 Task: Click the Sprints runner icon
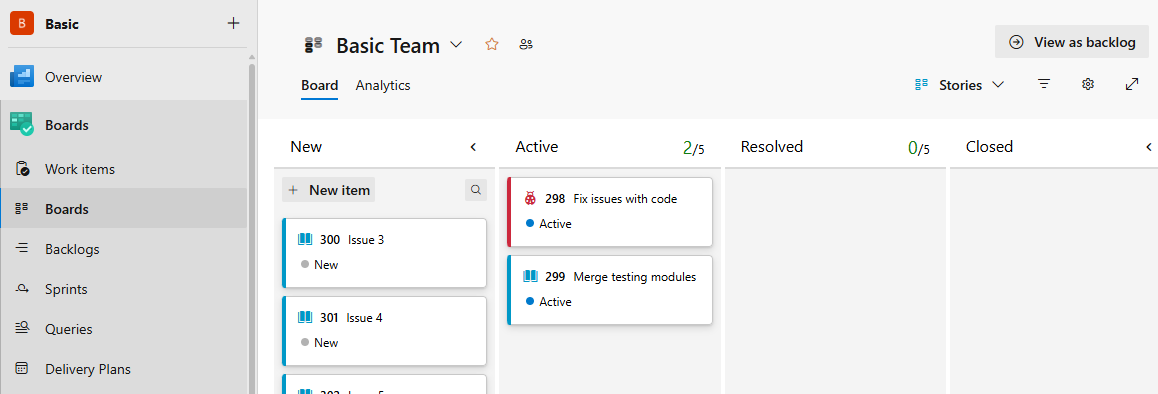[x=22, y=289]
